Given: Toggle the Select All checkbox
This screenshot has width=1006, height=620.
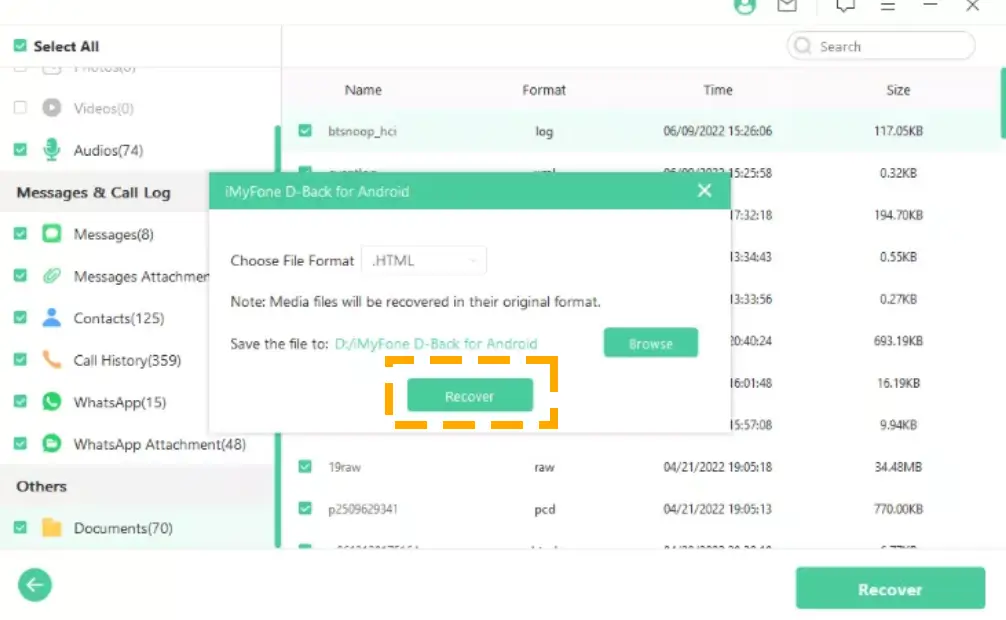Looking at the screenshot, I should [20, 46].
